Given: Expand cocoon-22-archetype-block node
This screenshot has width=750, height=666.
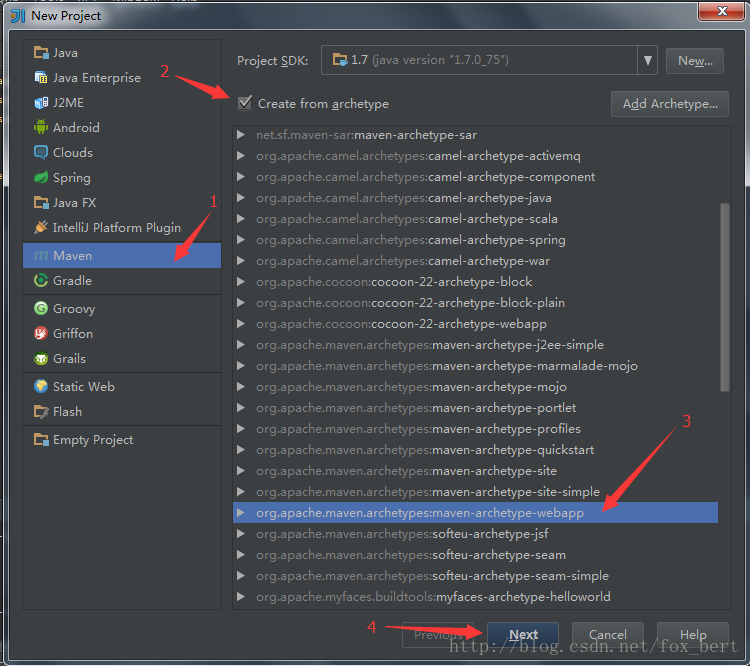Looking at the screenshot, I should click(x=241, y=282).
